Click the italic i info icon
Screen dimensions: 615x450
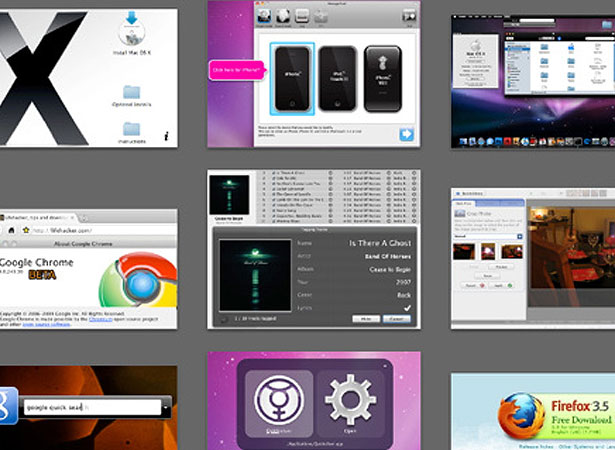pos(166,137)
